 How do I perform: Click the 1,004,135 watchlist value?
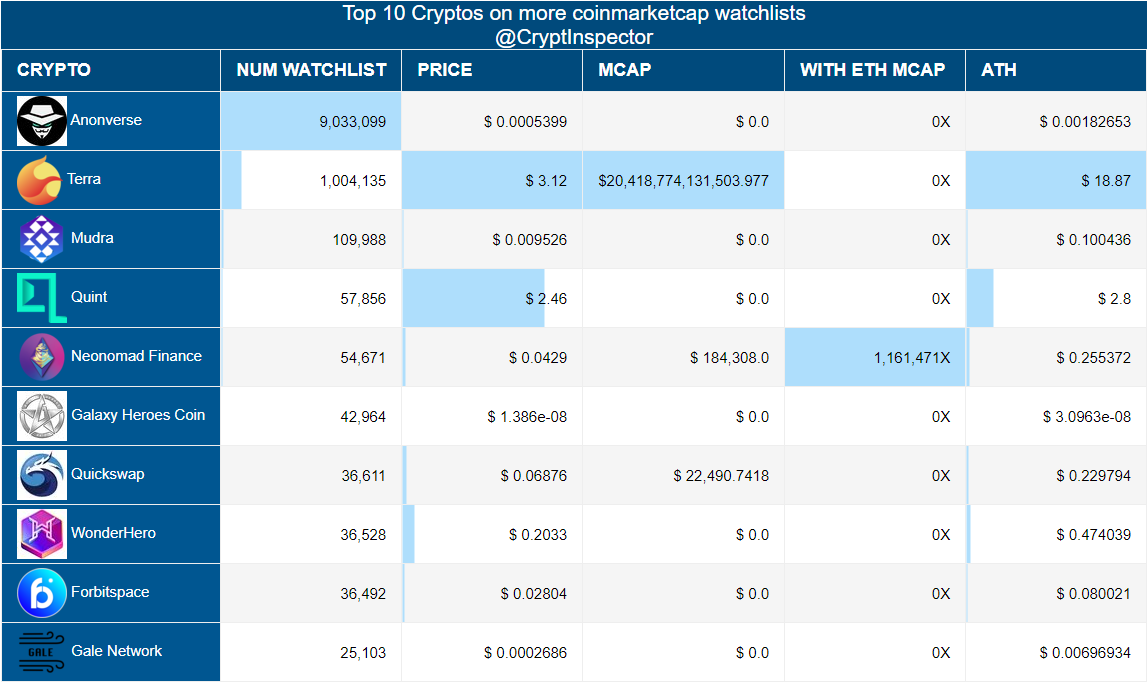(353, 181)
